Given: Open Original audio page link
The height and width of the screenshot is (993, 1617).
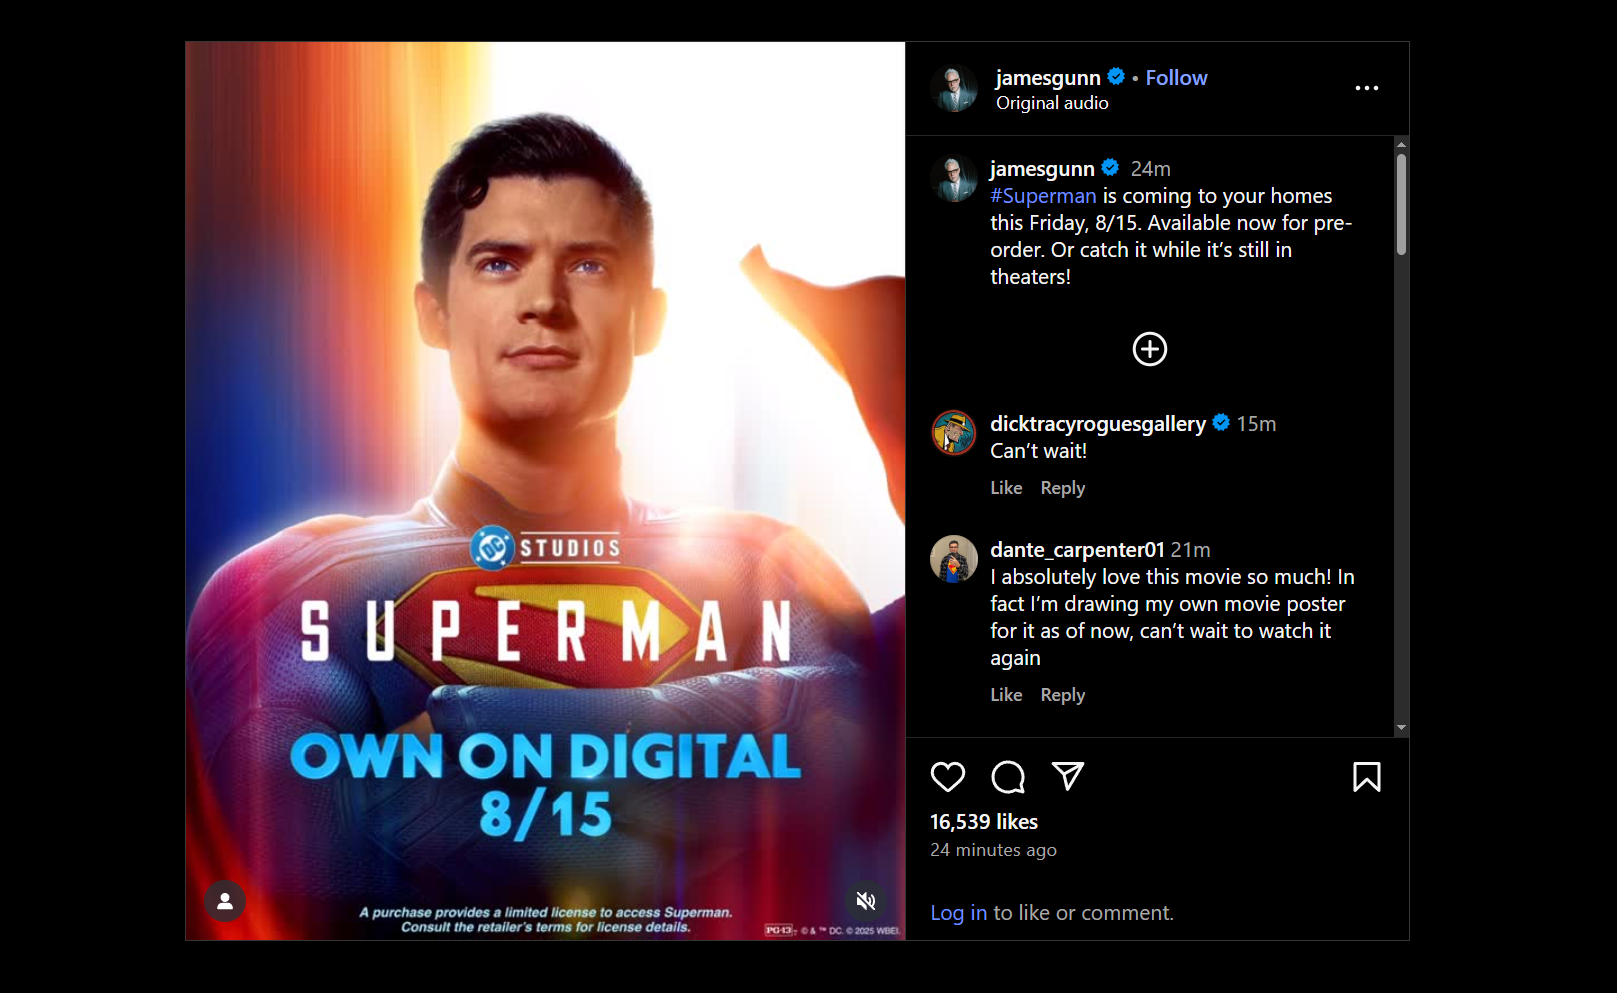Looking at the screenshot, I should [1052, 103].
